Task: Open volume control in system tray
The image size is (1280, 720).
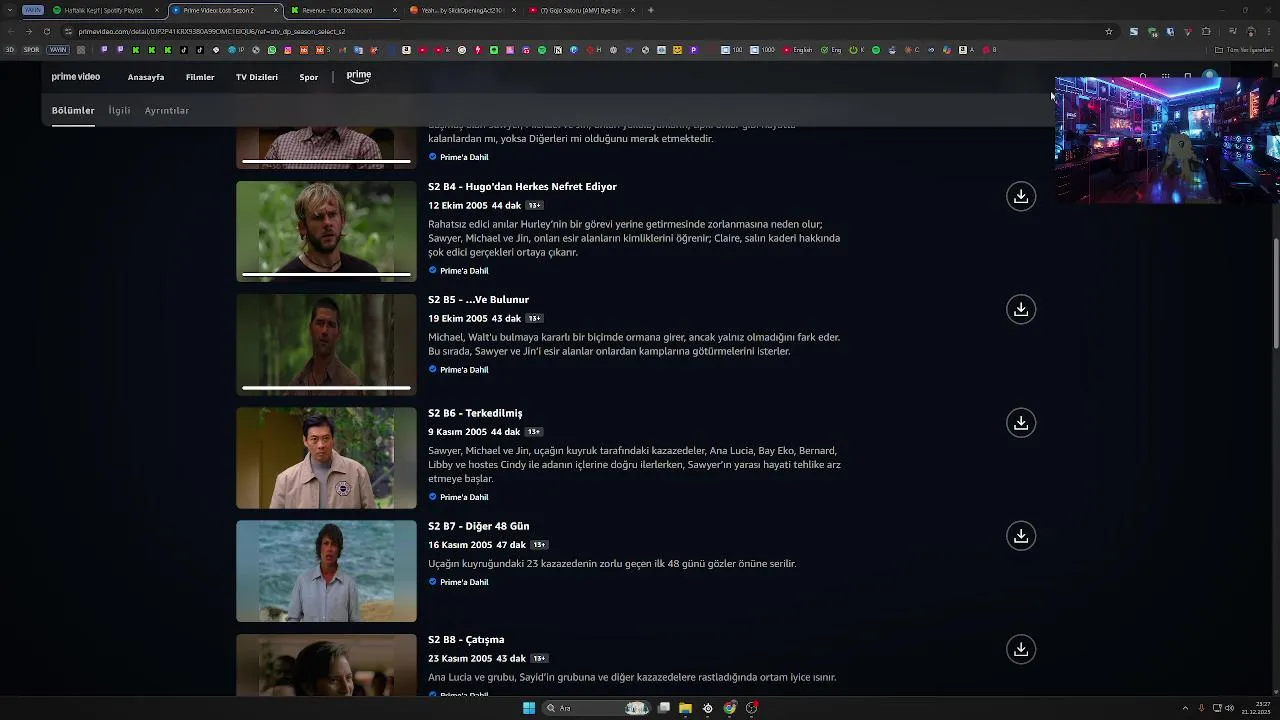Action: [1229, 708]
